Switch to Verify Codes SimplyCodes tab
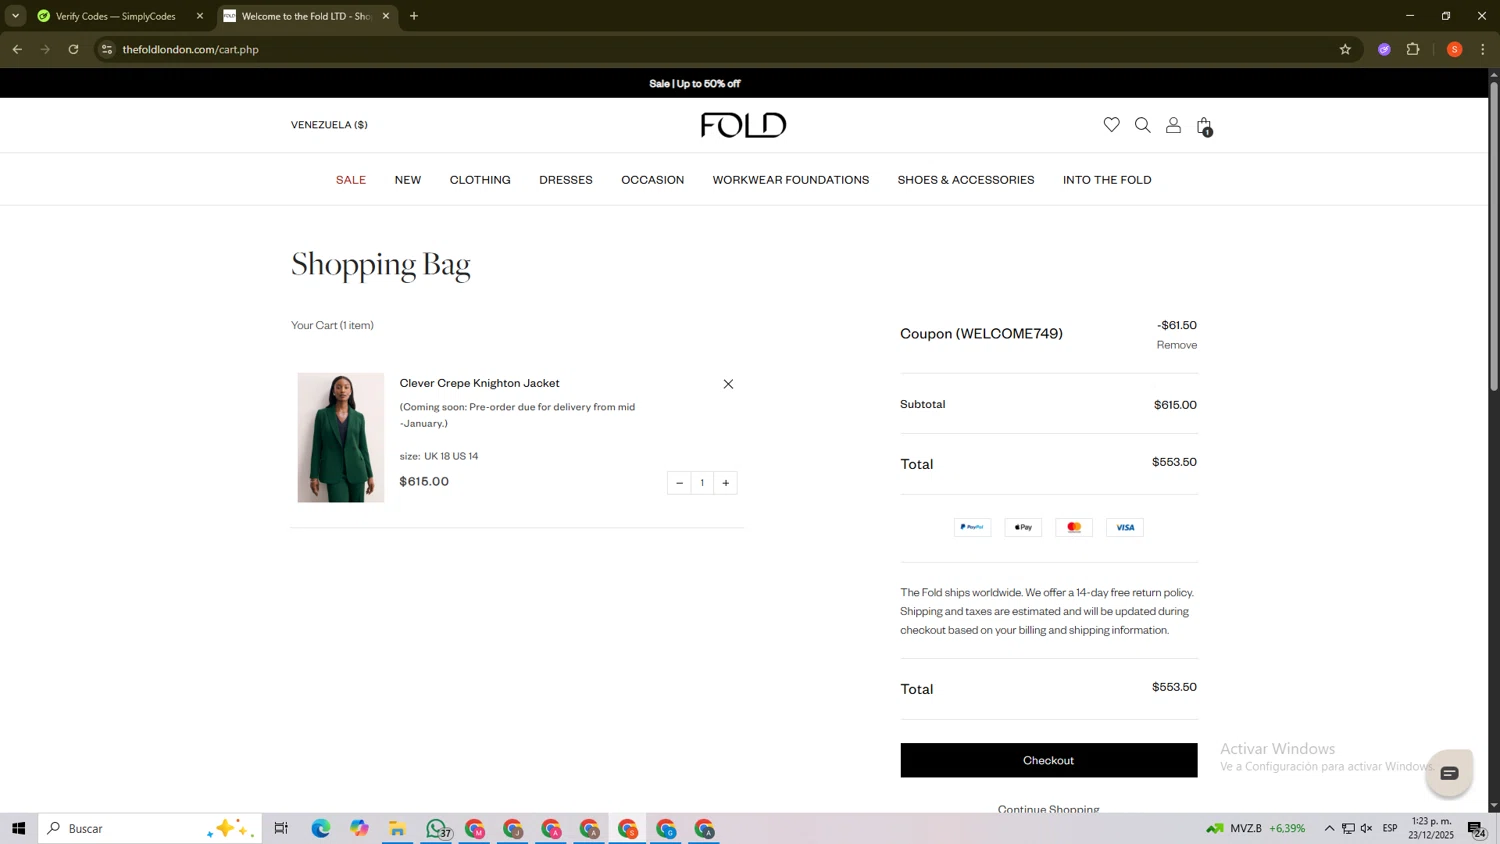 (115, 16)
